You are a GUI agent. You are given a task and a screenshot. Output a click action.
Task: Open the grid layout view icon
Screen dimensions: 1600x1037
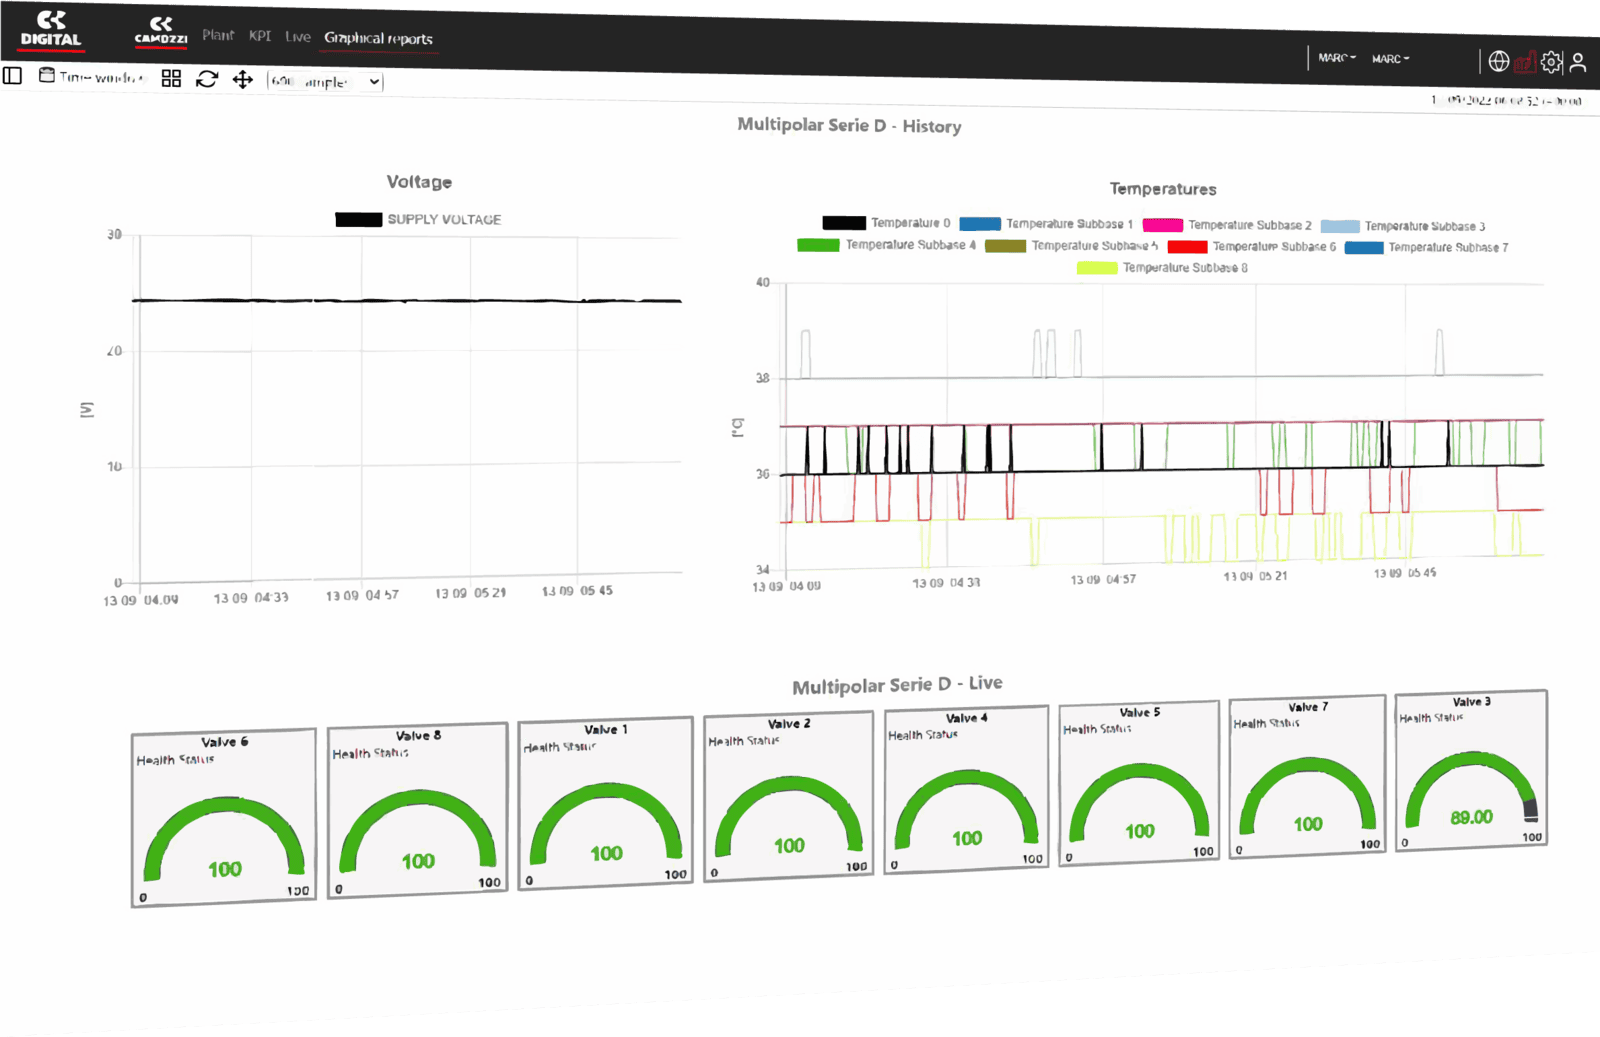[x=171, y=78]
